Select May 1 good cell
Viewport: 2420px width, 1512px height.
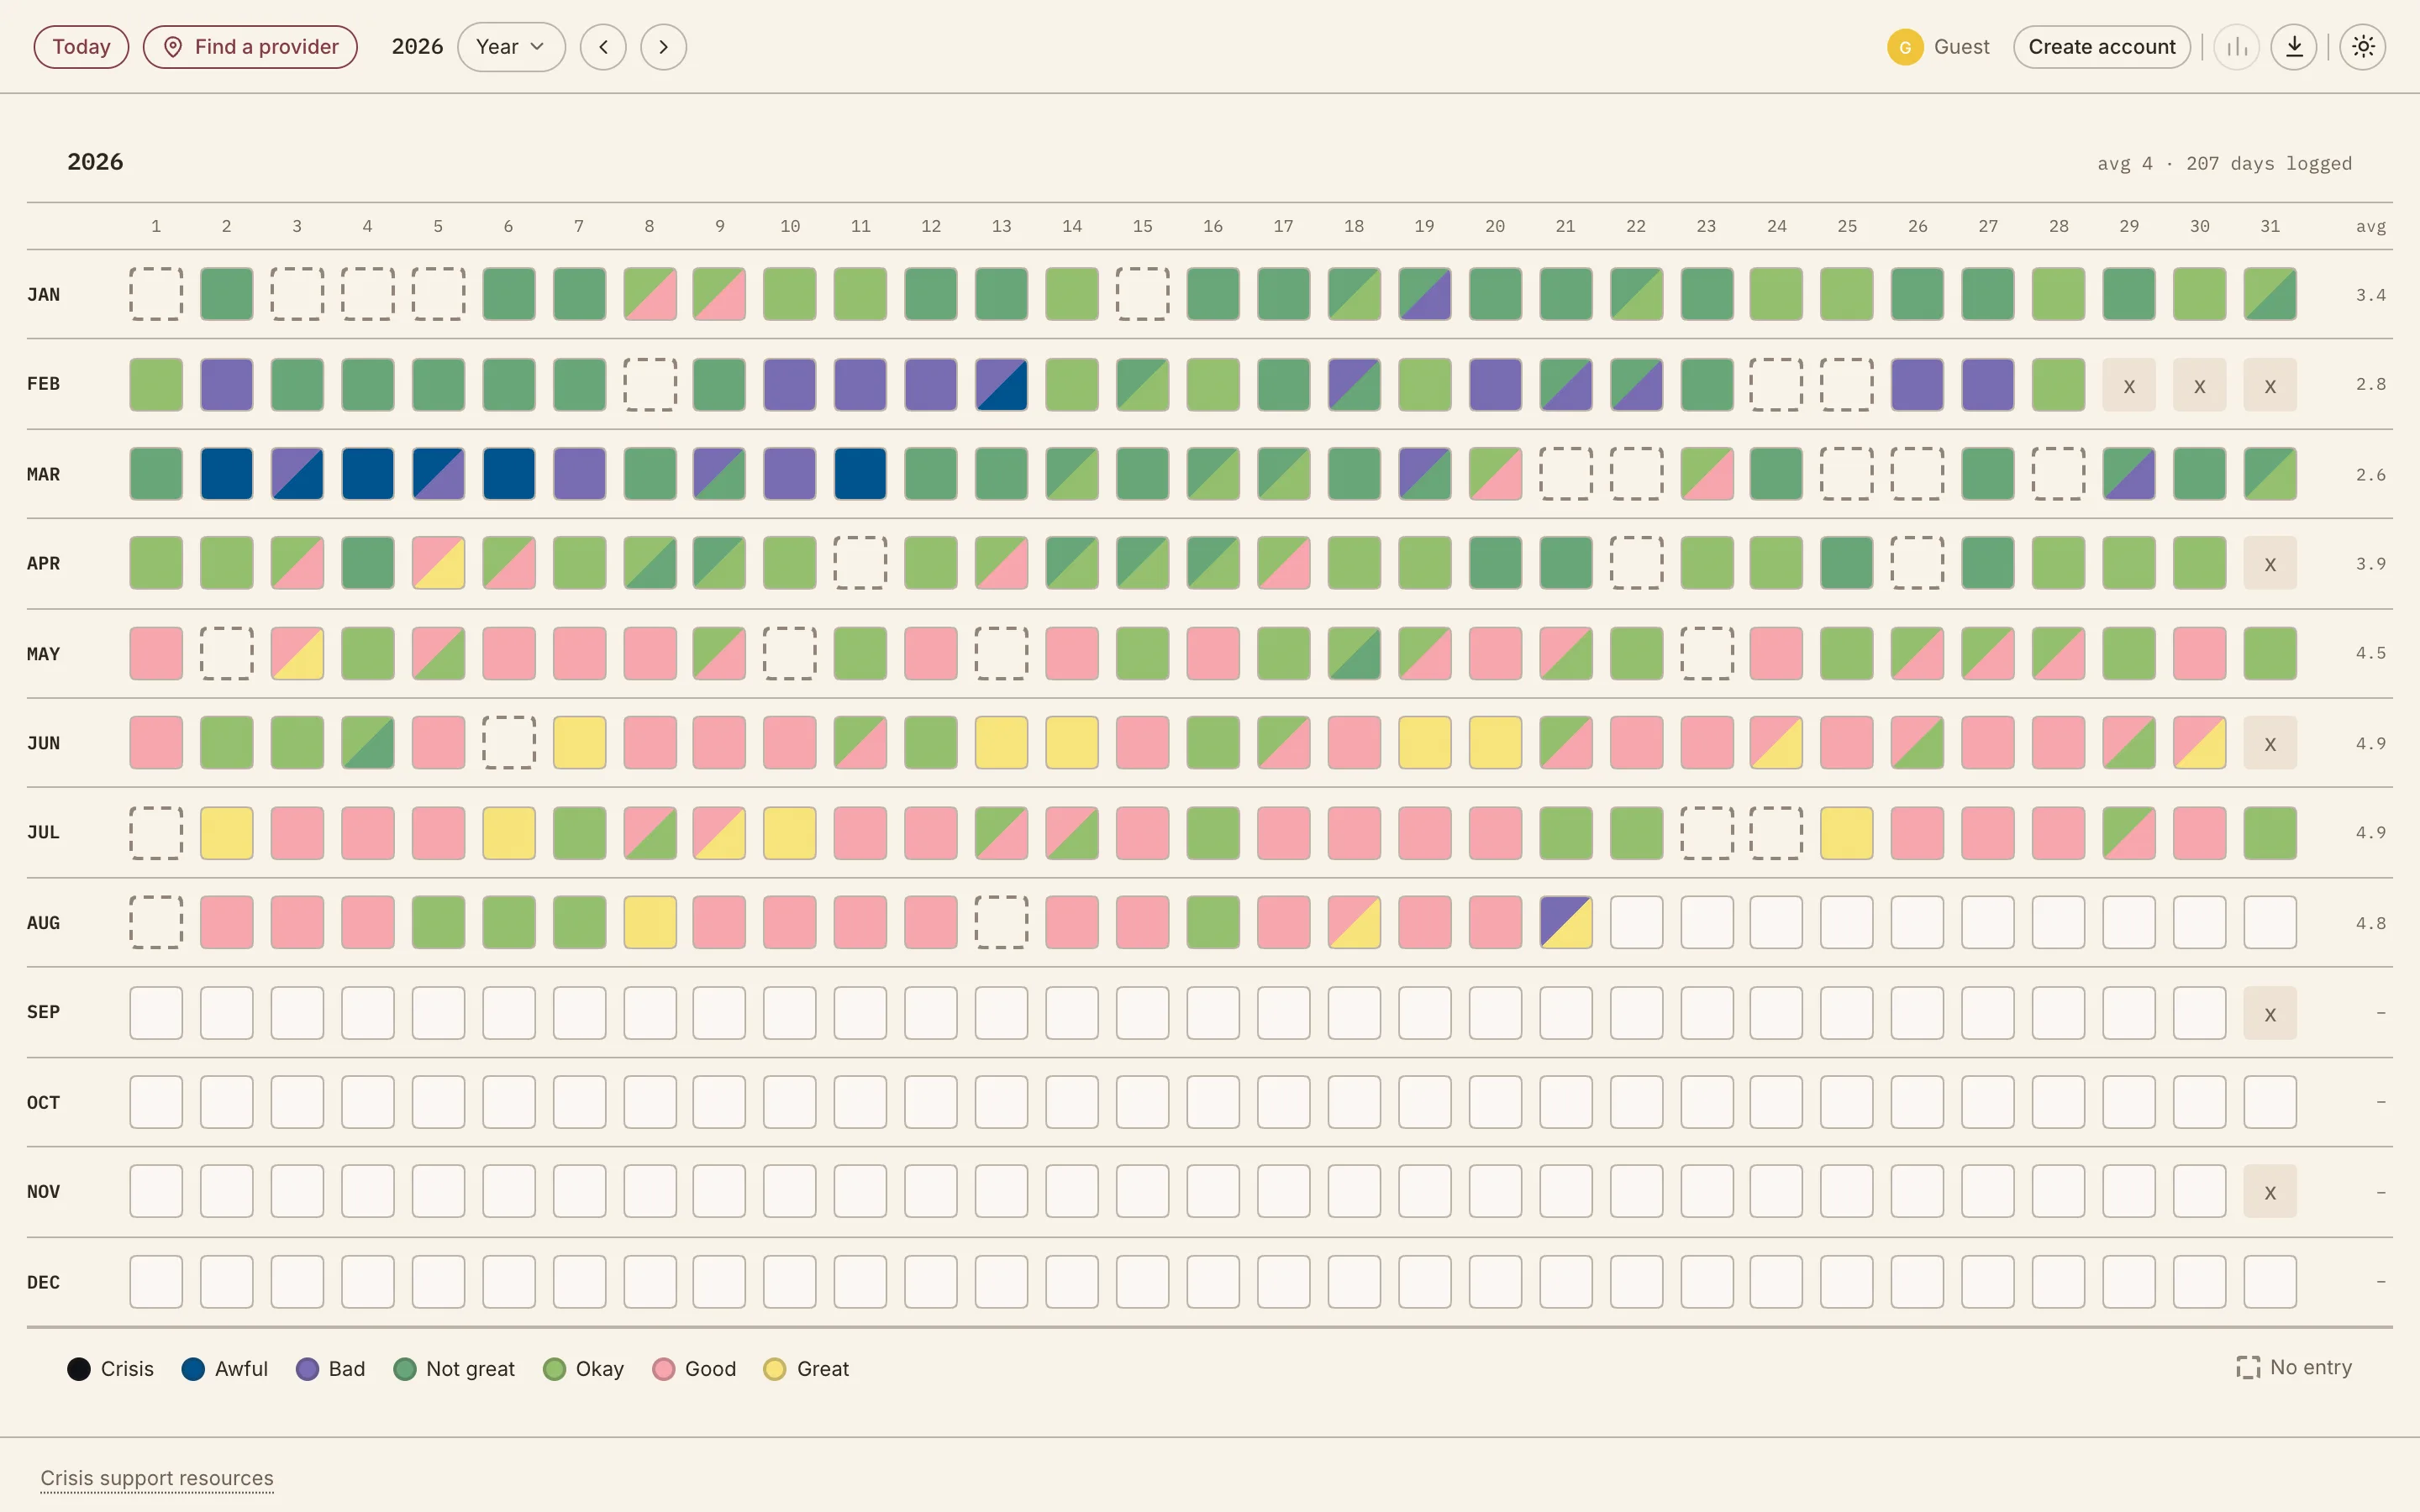click(x=156, y=653)
